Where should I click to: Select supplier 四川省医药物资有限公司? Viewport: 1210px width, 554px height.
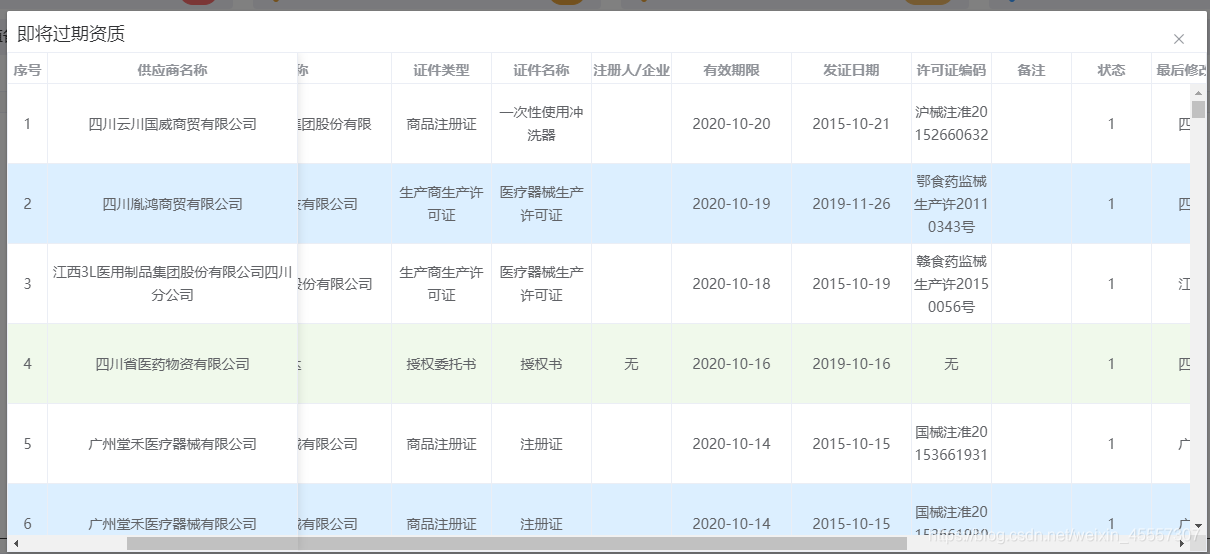pyautogui.click(x=172, y=364)
